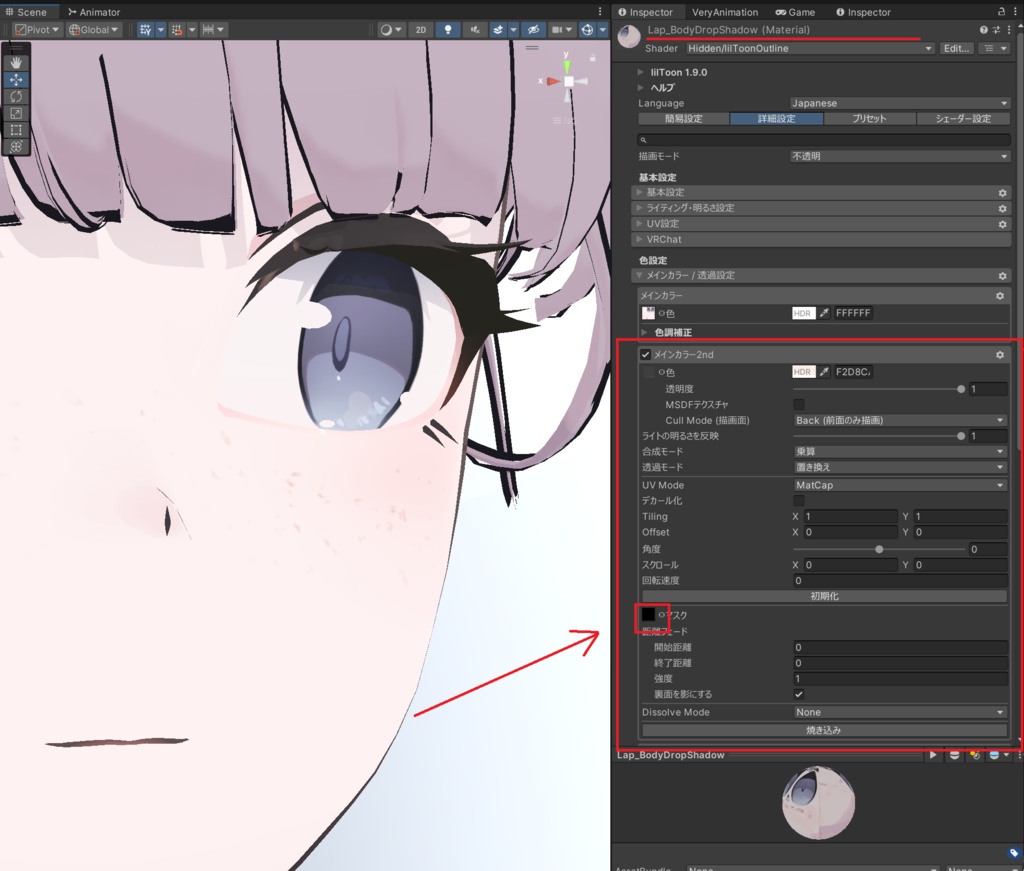Open the 合成モード 乗算 dropdown
This screenshot has height=871, width=1024.
point(900,452)
